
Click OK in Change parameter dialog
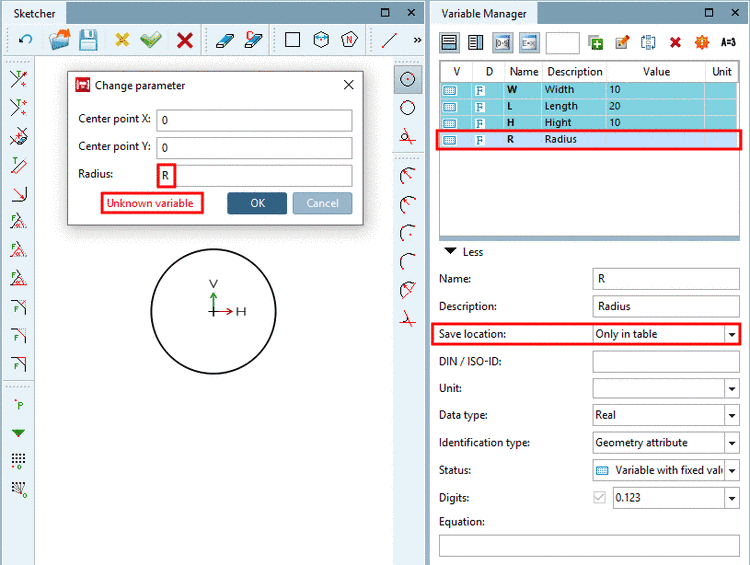pyautogui.click(x=257, y=203)
